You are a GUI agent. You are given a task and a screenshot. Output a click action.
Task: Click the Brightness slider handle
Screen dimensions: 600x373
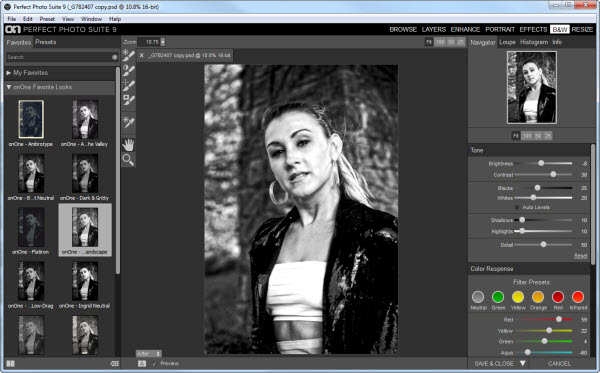[x=541, y=163]
